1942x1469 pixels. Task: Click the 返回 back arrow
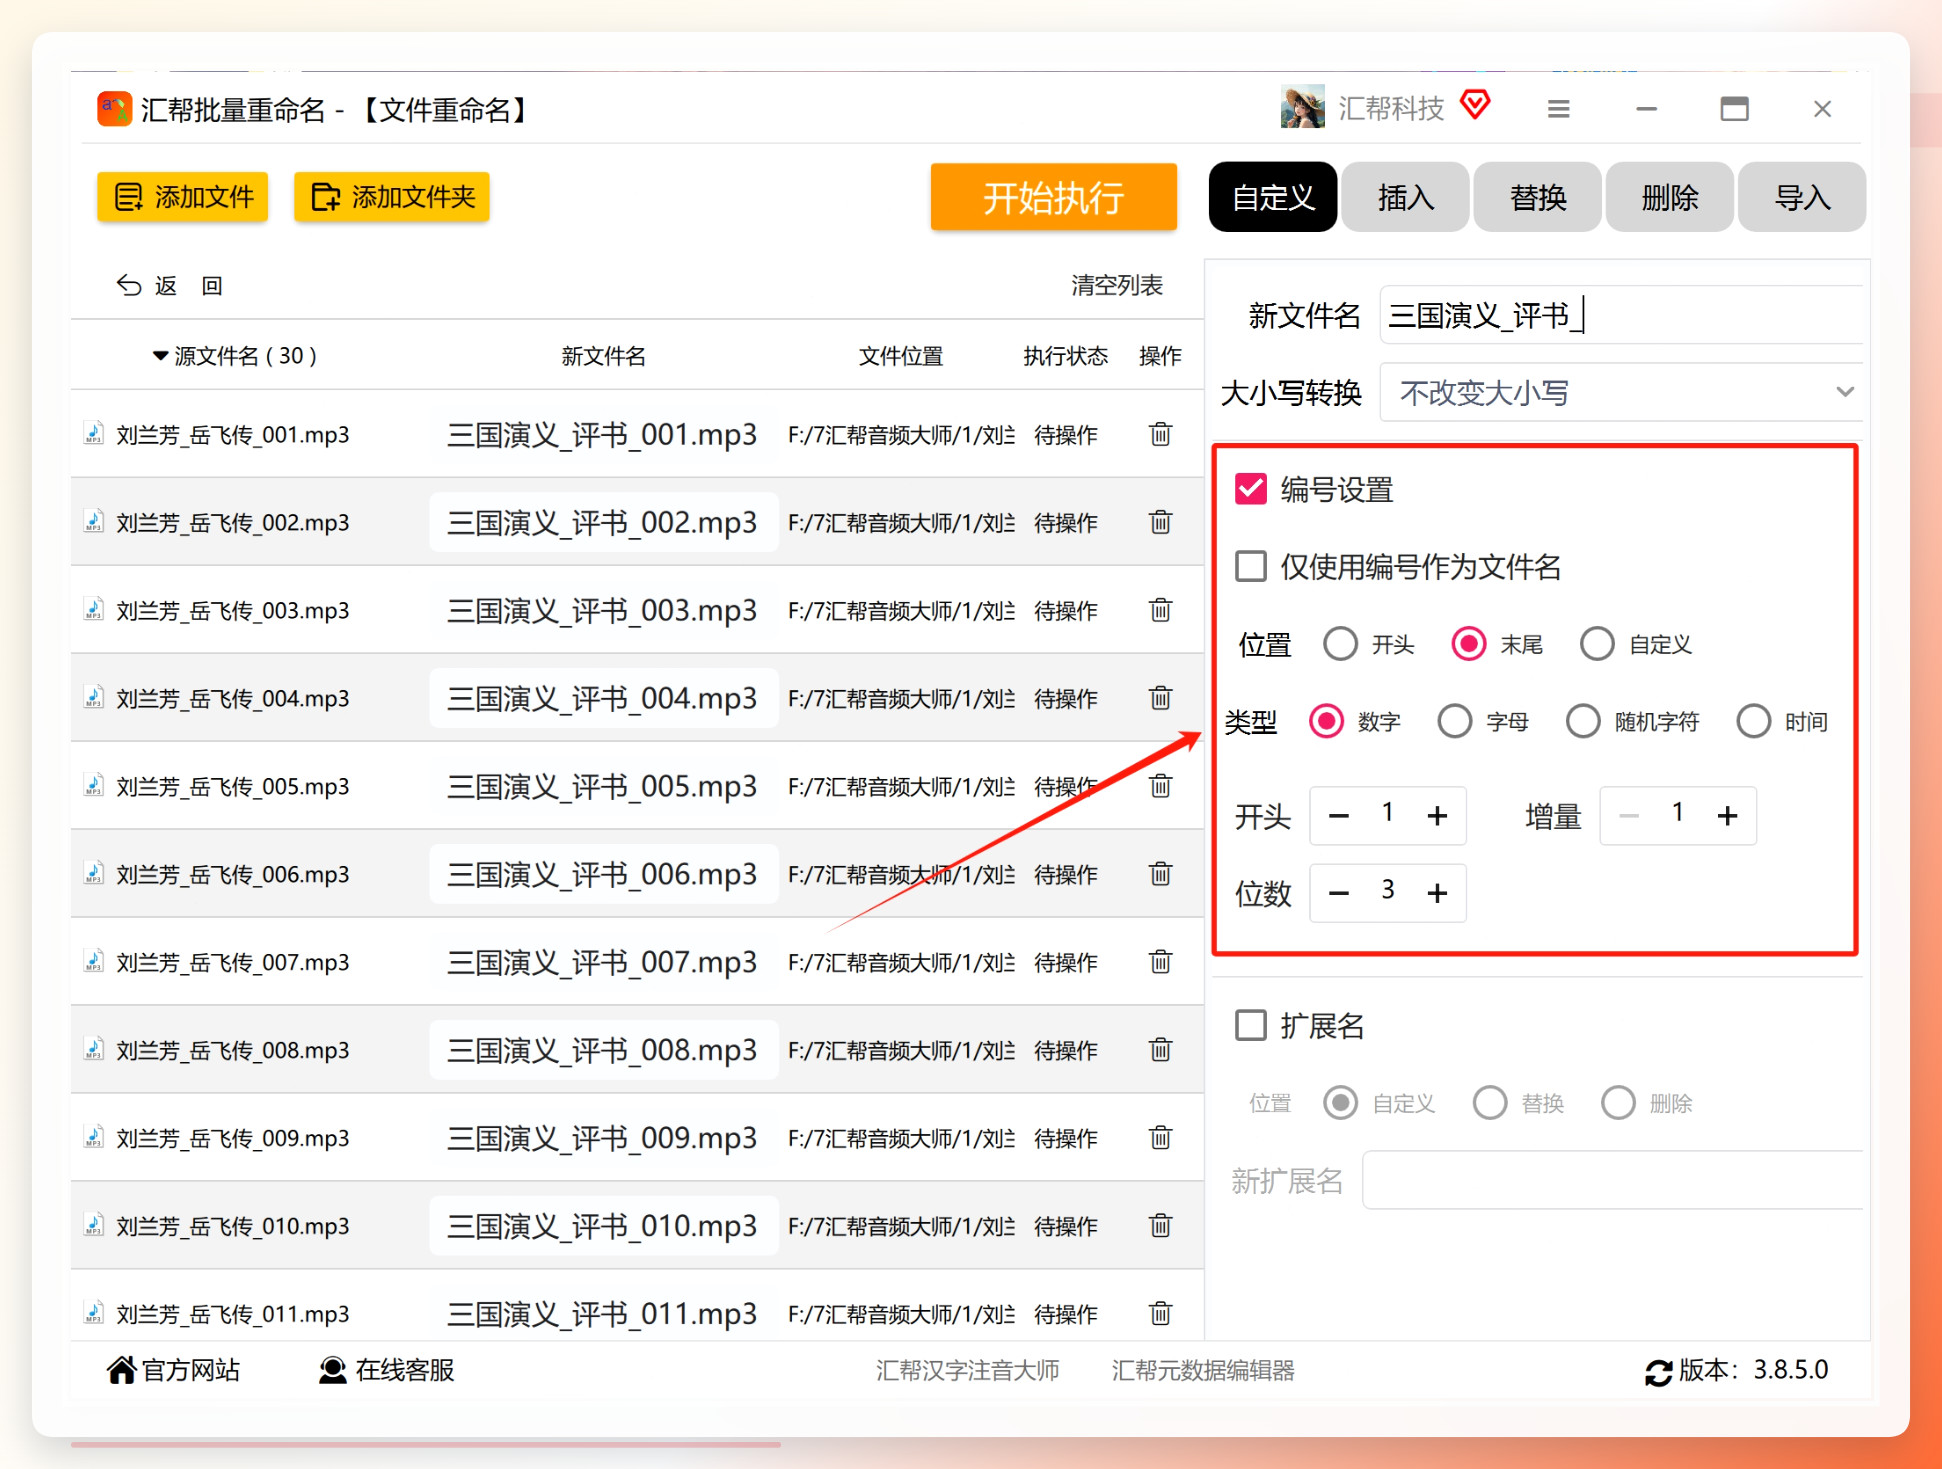(129, 286)
